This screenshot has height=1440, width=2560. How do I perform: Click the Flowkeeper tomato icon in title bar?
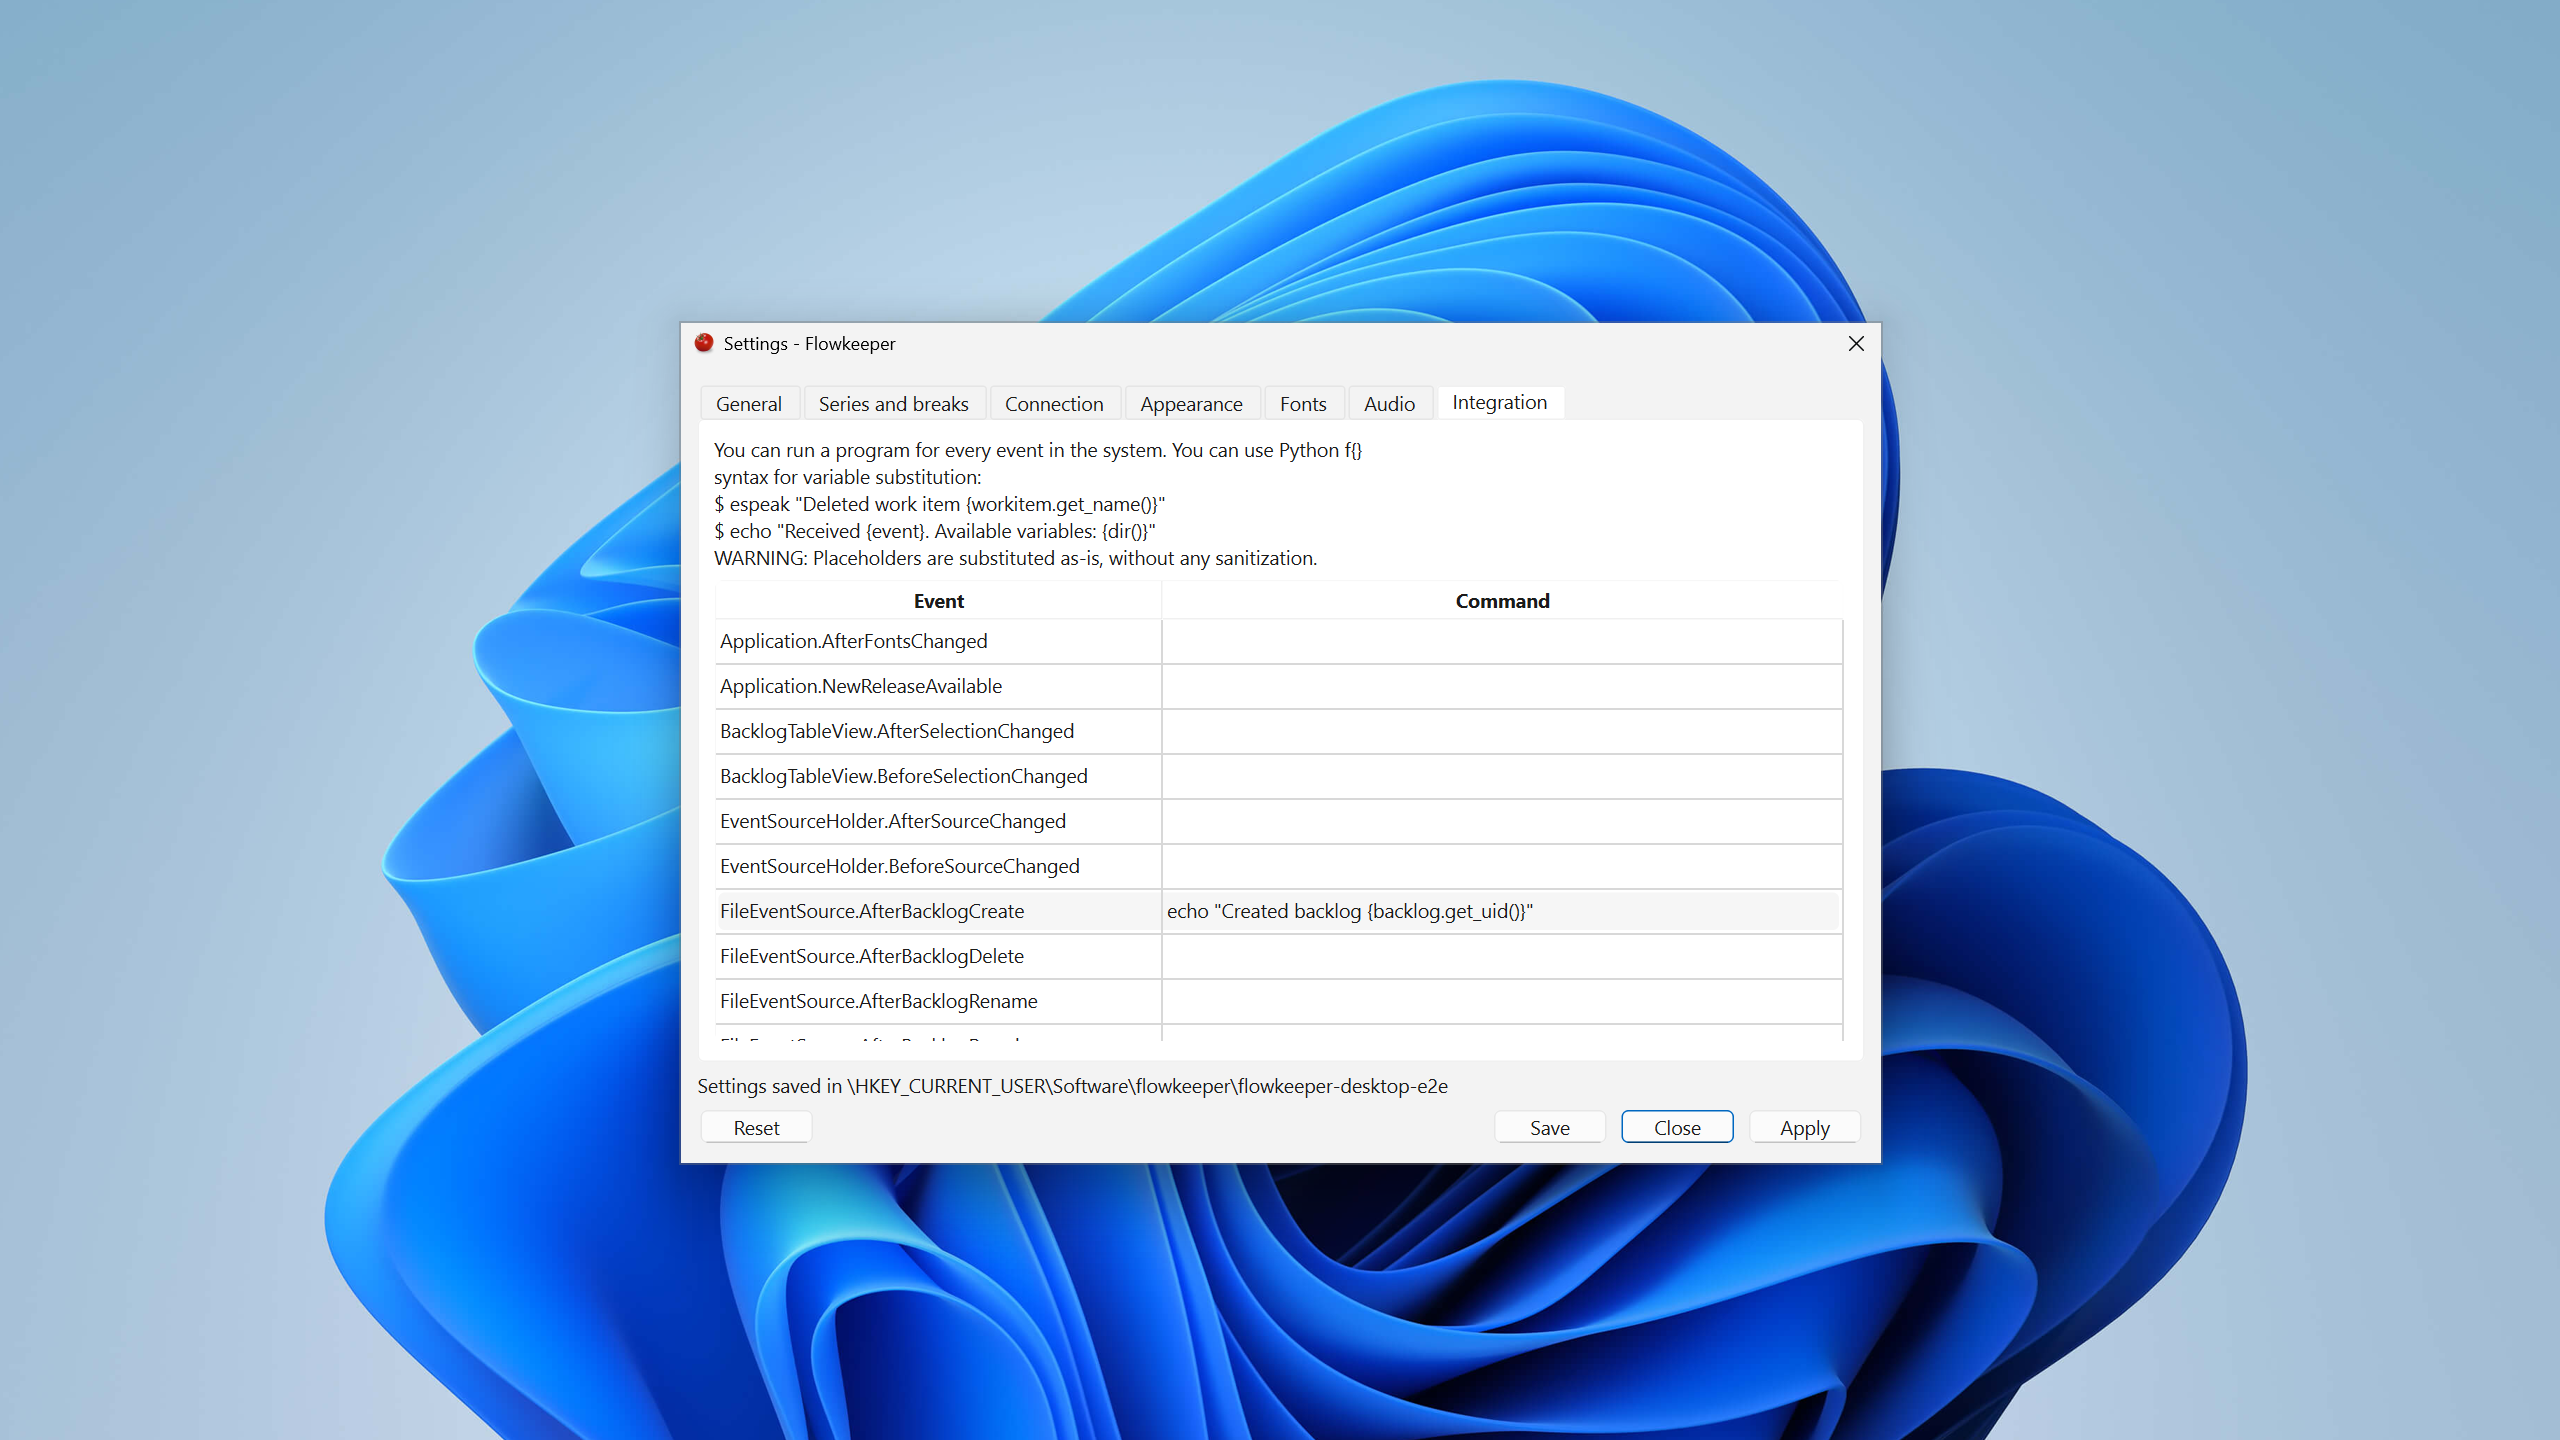pyautogui.click(x=704, y=343)
